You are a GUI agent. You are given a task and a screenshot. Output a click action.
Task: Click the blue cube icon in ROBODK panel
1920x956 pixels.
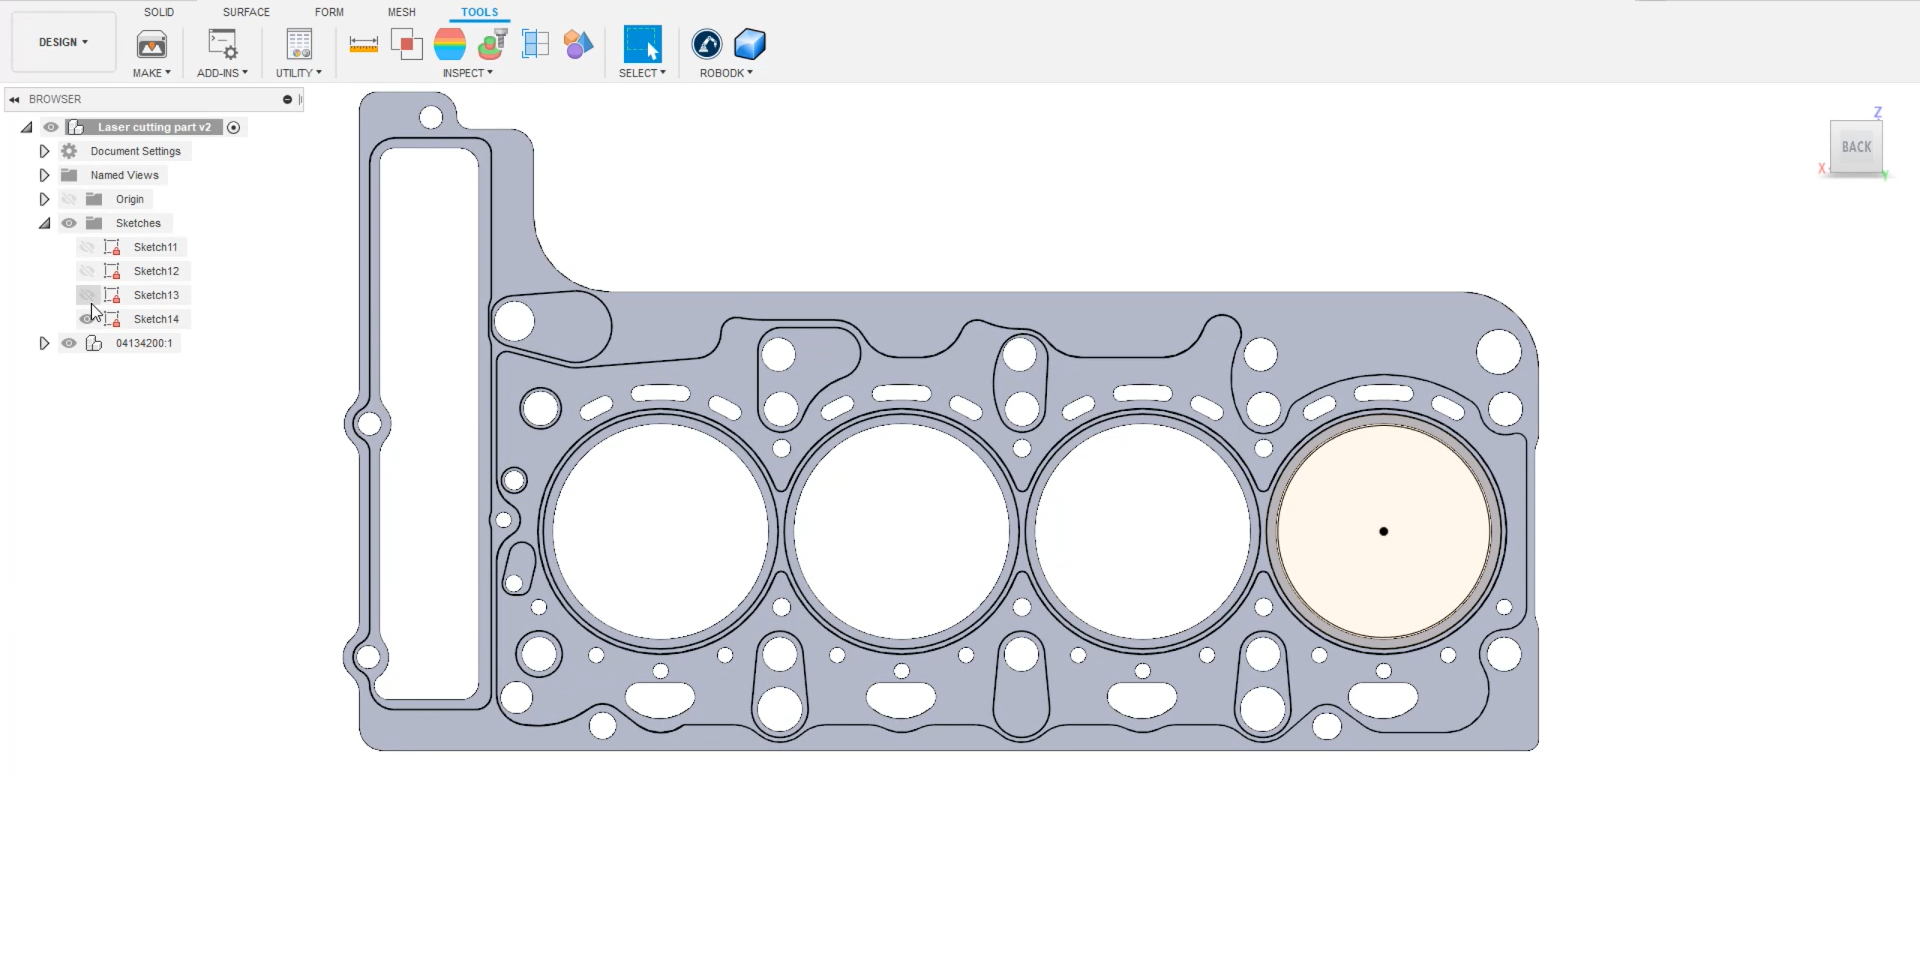749,44
